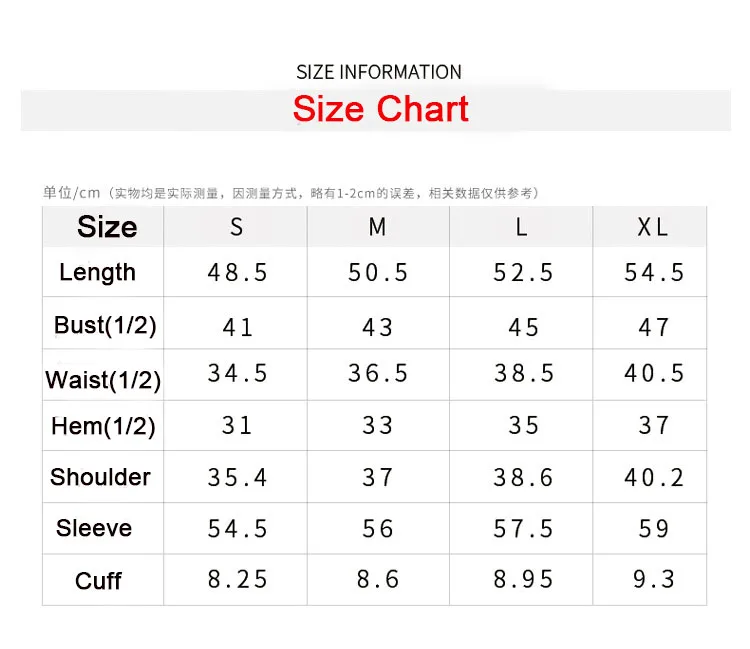
Task: Select the 38.5 waist value for L
Action: [x=524, y=373]
